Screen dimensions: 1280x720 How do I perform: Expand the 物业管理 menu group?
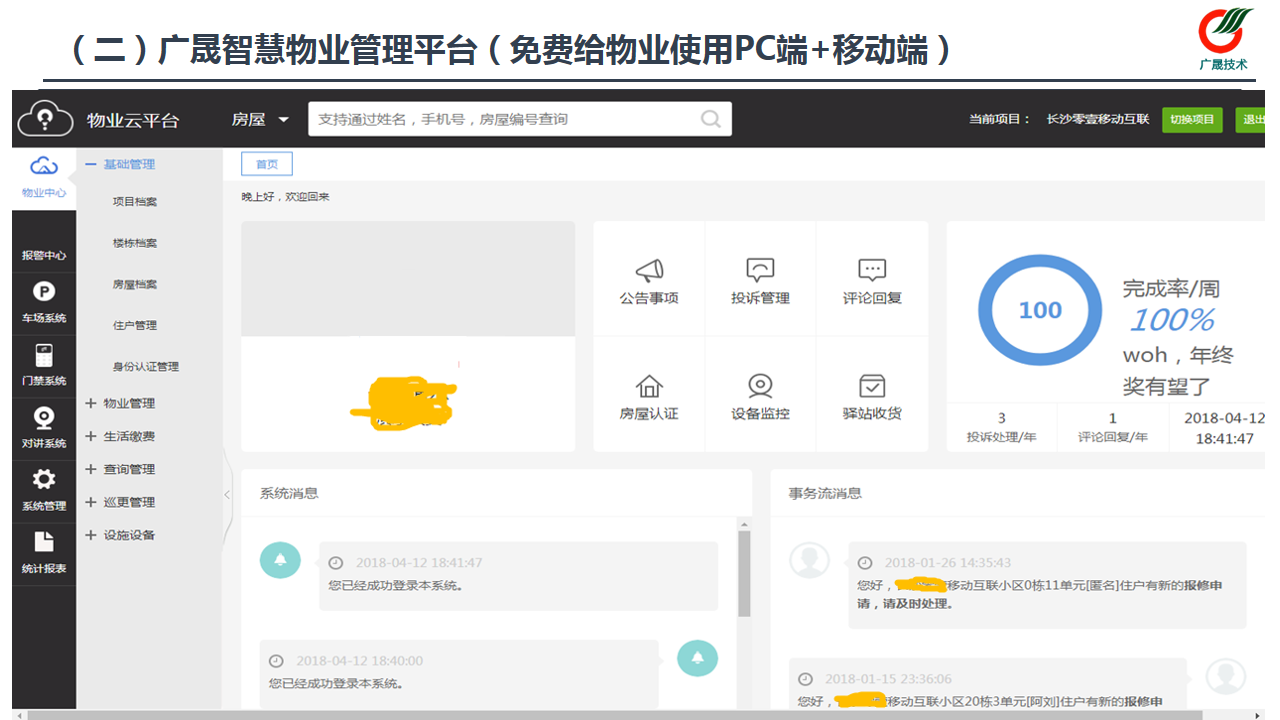pyautogui.click(x=91, y=403)
